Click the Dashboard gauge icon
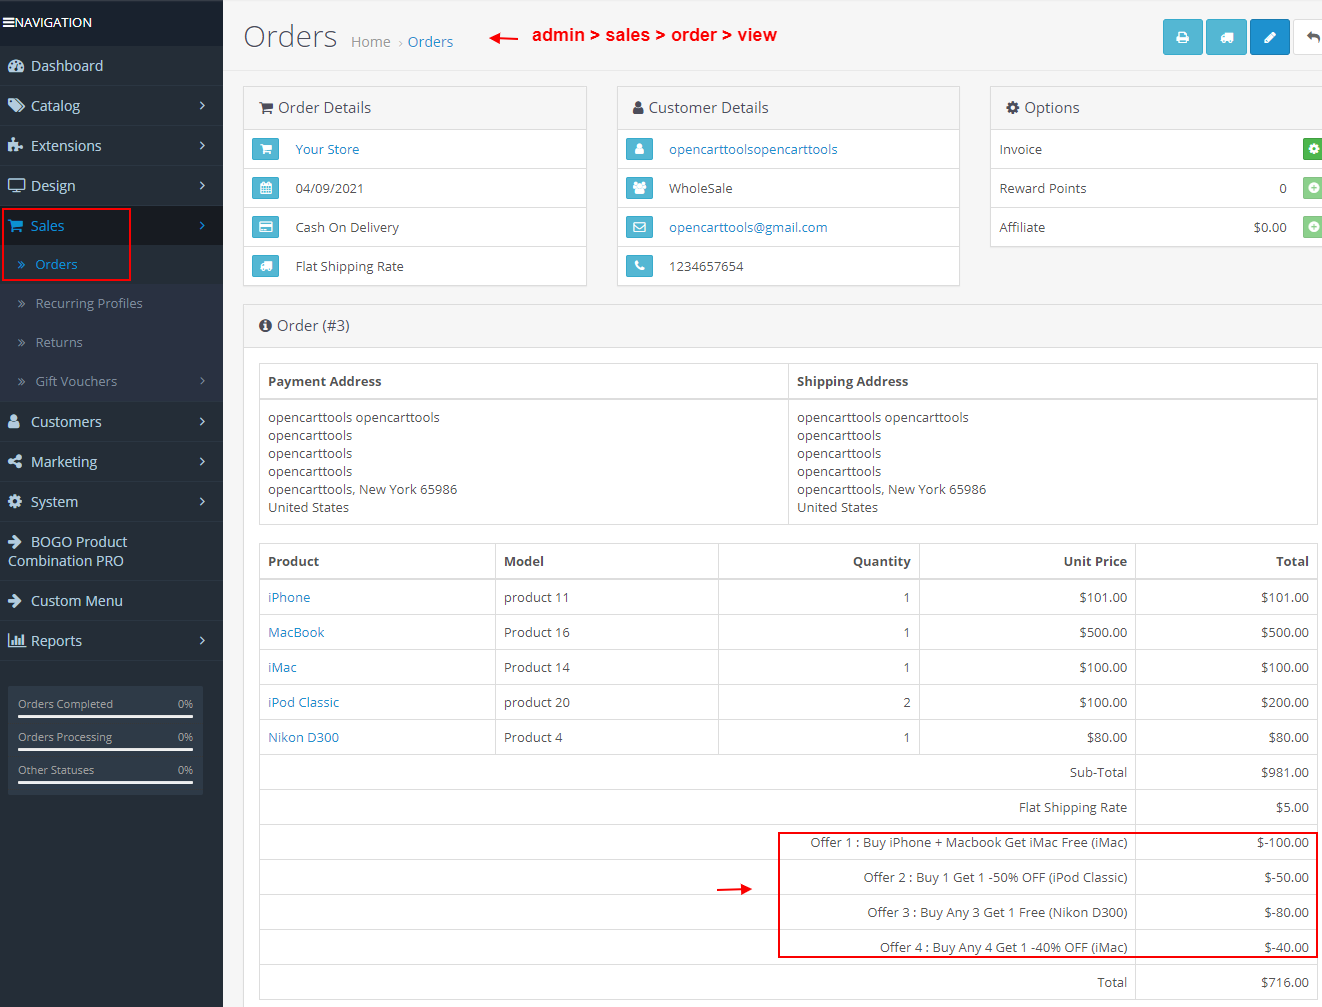Viewport: 1322px width, 1007px height. [15, 66]
